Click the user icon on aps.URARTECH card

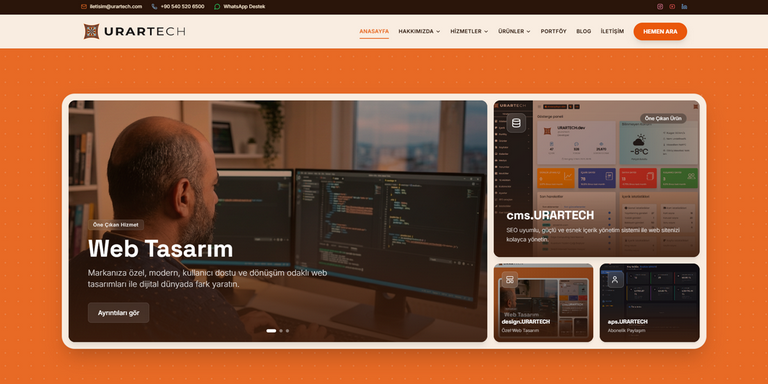615,280
